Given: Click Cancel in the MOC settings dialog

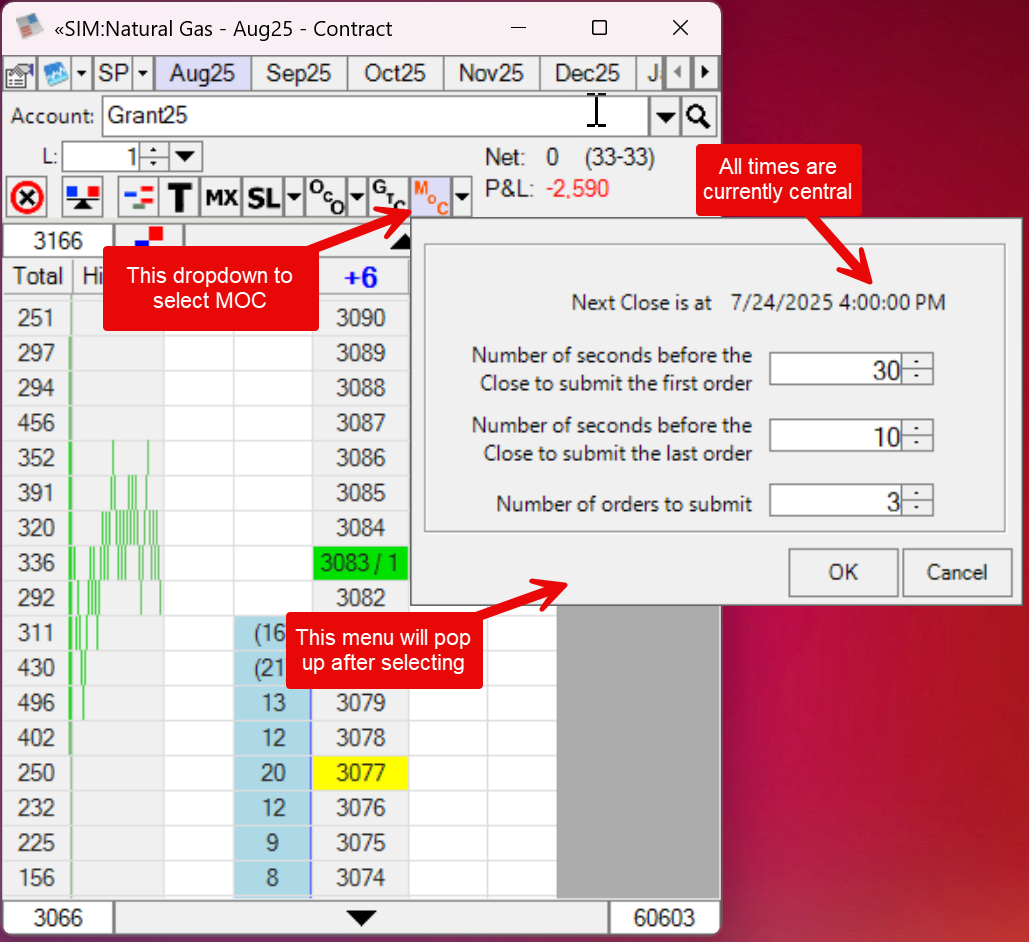Looking at the screenshot, I should click(x=956, y=572).
